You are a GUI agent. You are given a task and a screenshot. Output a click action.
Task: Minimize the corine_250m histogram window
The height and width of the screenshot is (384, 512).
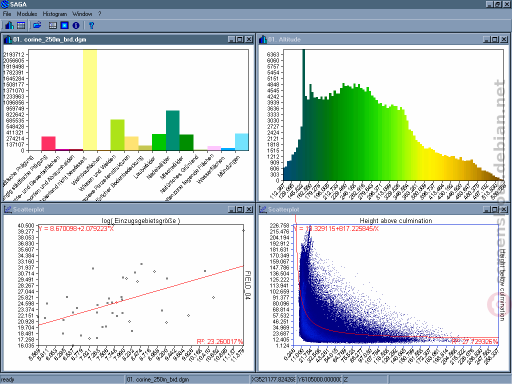232,39
